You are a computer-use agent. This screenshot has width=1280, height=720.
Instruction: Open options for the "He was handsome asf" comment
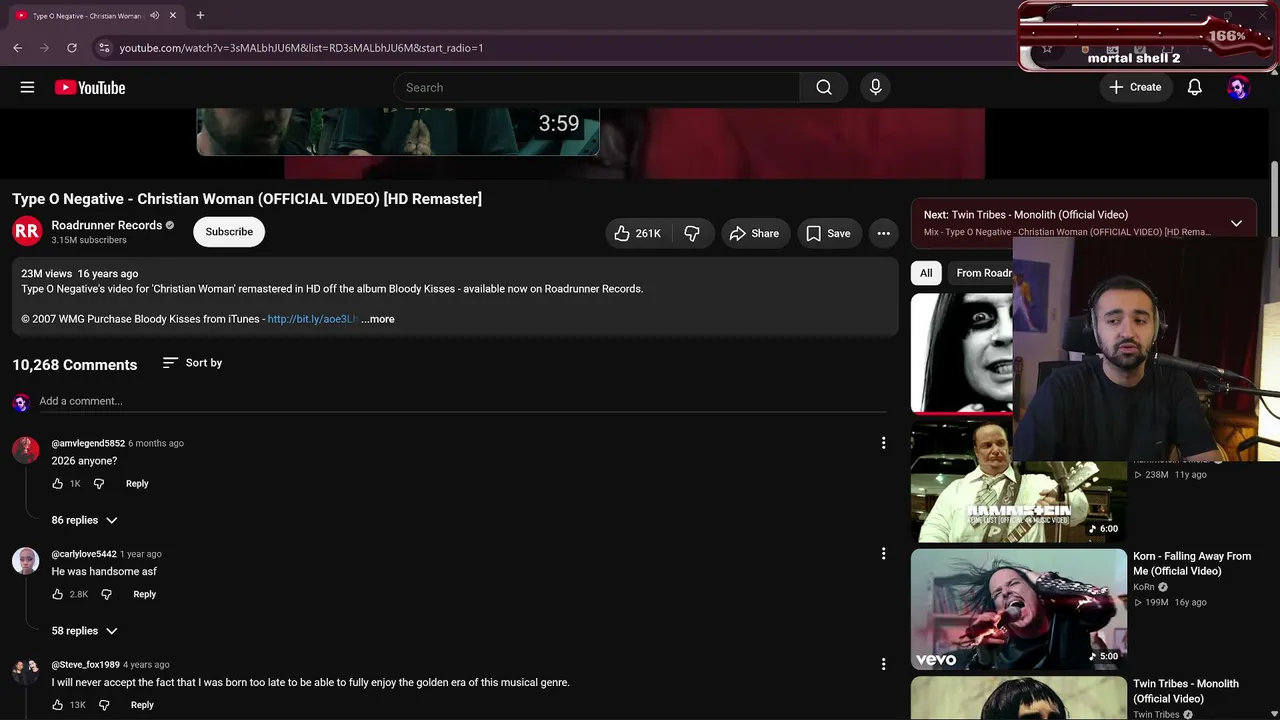point(883,554)
